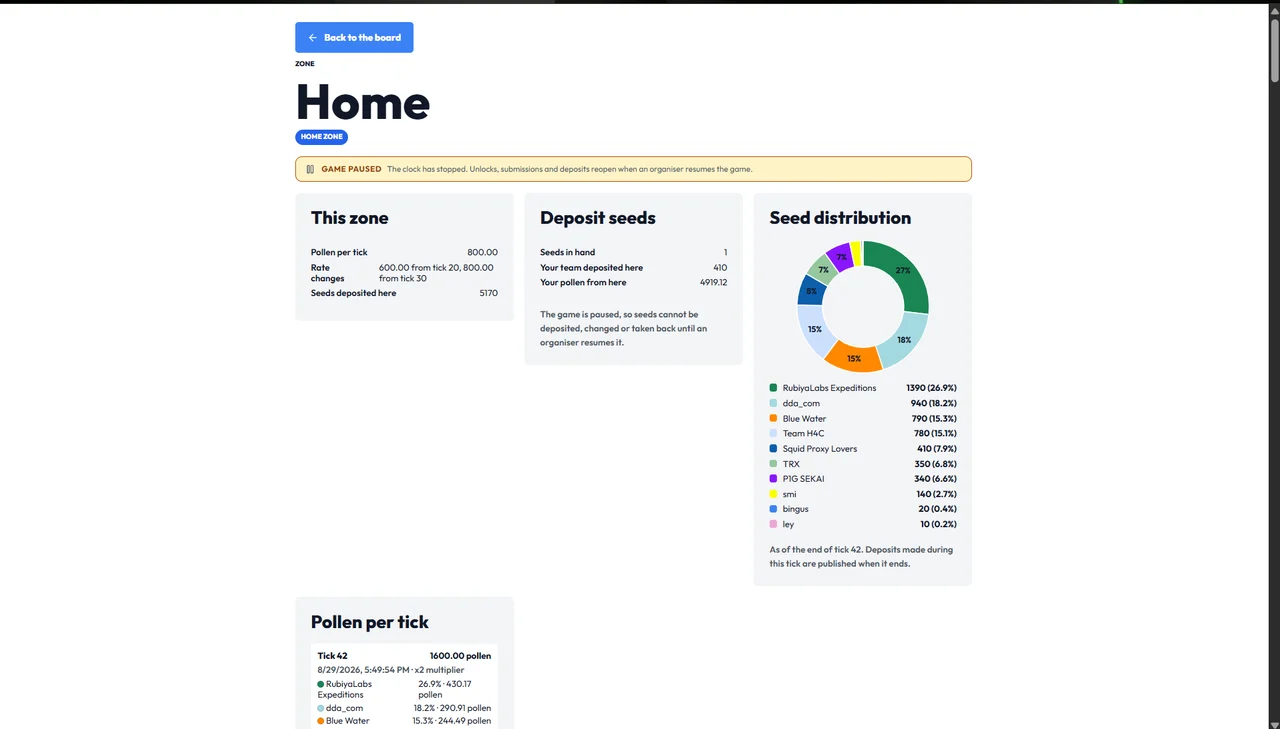Click the "Your team deposited here" label
The height and width of the screenshot is (729, 1280).
coord(592,267)
